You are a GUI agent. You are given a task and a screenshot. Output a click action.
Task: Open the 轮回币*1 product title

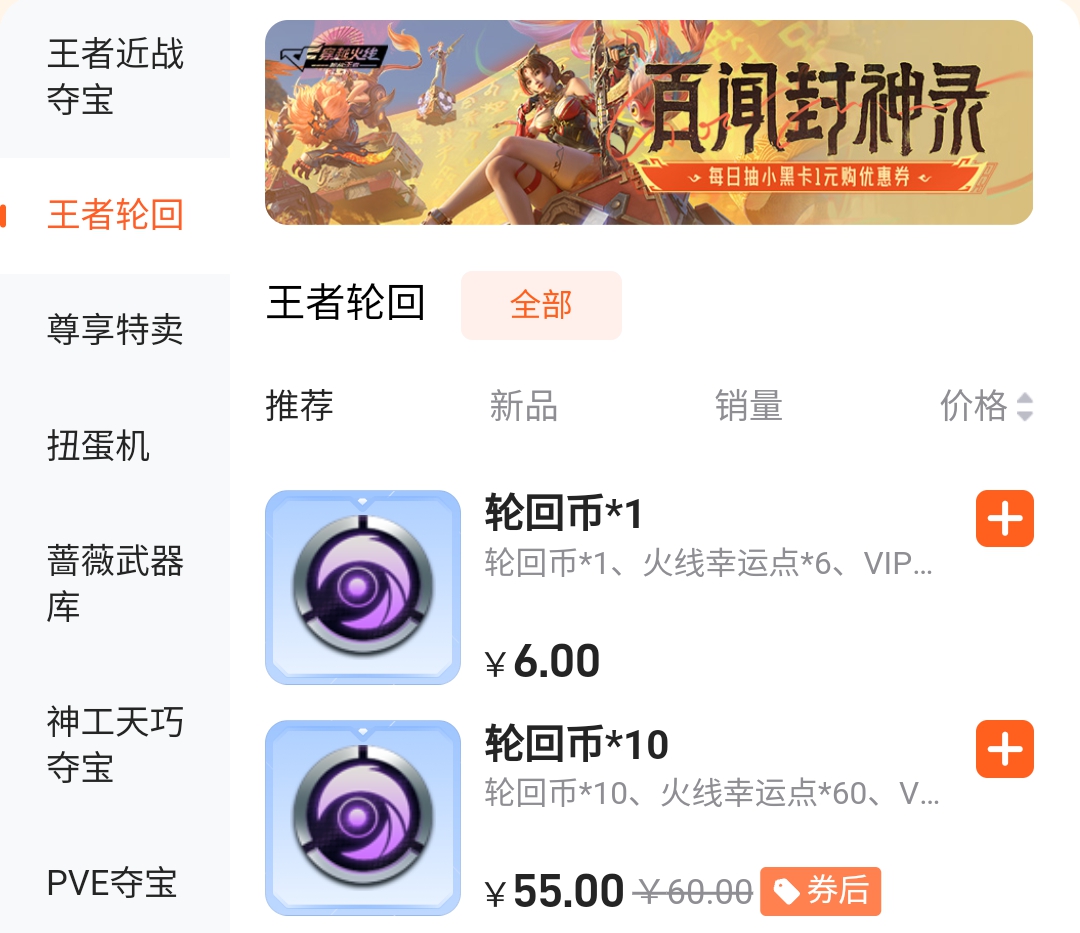tap(563, 513)
